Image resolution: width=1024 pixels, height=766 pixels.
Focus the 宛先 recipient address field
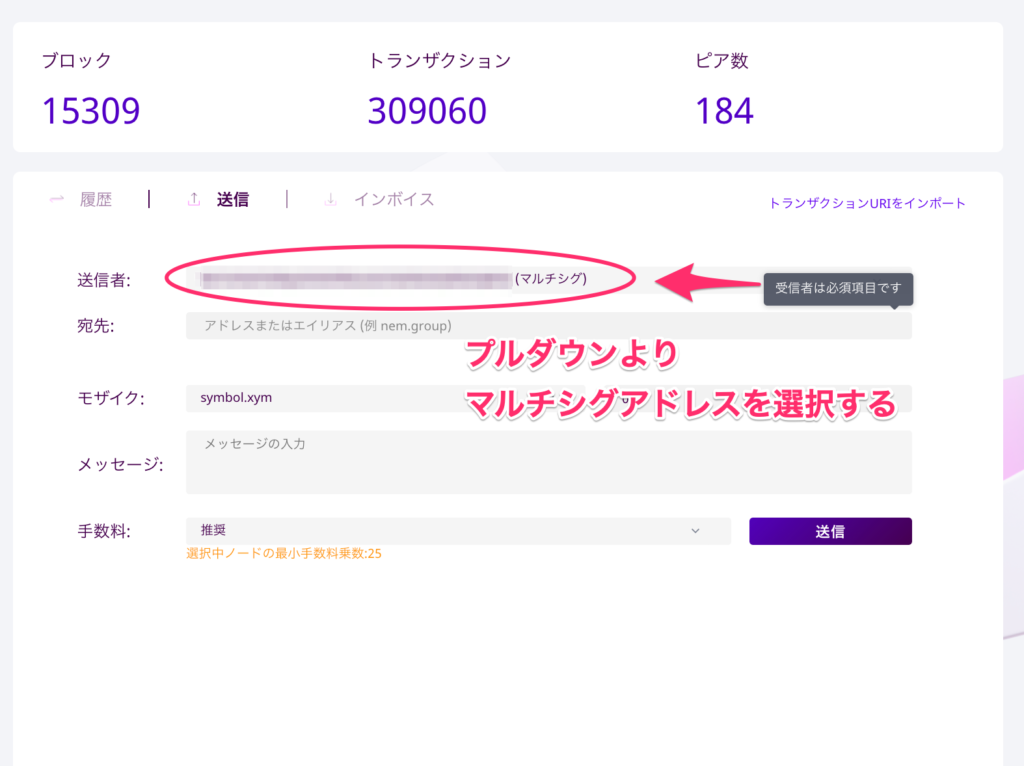click(x=549, y=326)
